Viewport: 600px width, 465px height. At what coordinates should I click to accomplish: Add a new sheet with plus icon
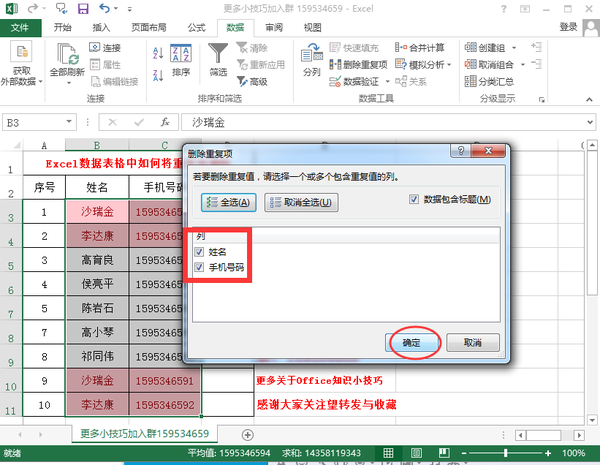[248, 435]
